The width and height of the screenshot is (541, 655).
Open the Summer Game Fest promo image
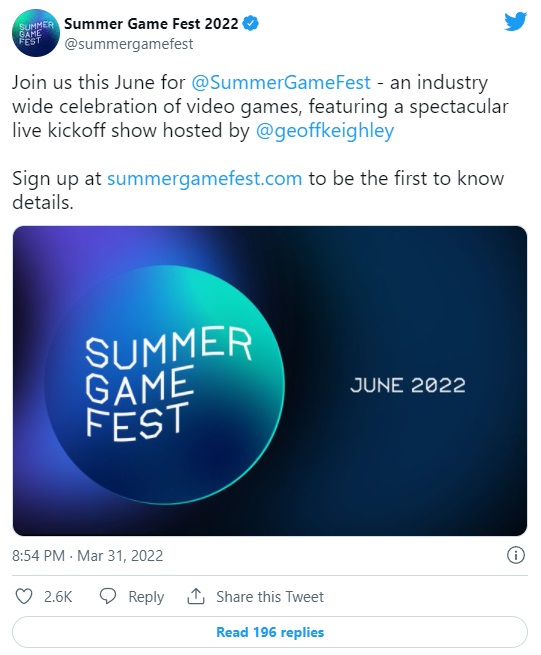tap(270, 381)
